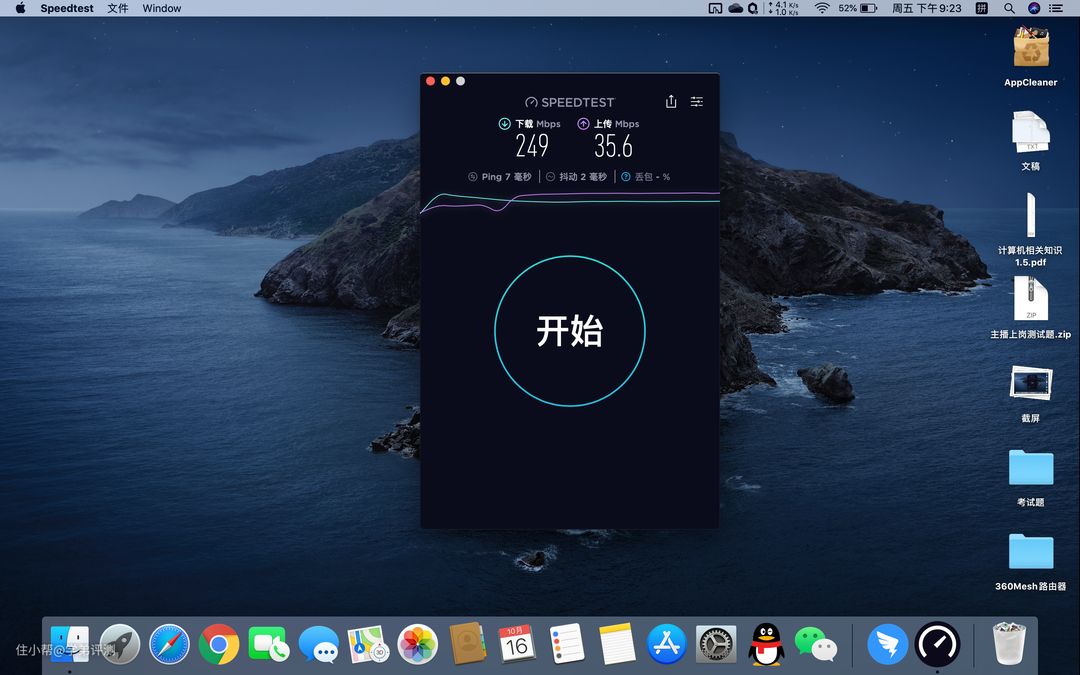Click the Speedtest share icon

tap(671, 101)
